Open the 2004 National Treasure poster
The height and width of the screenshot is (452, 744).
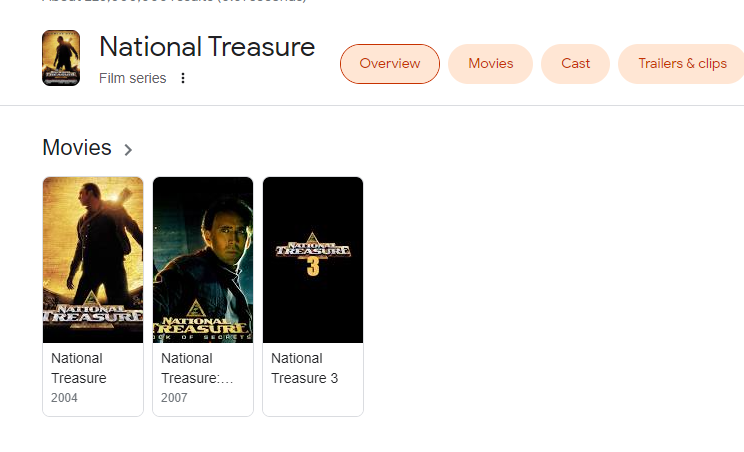[93, 260]
